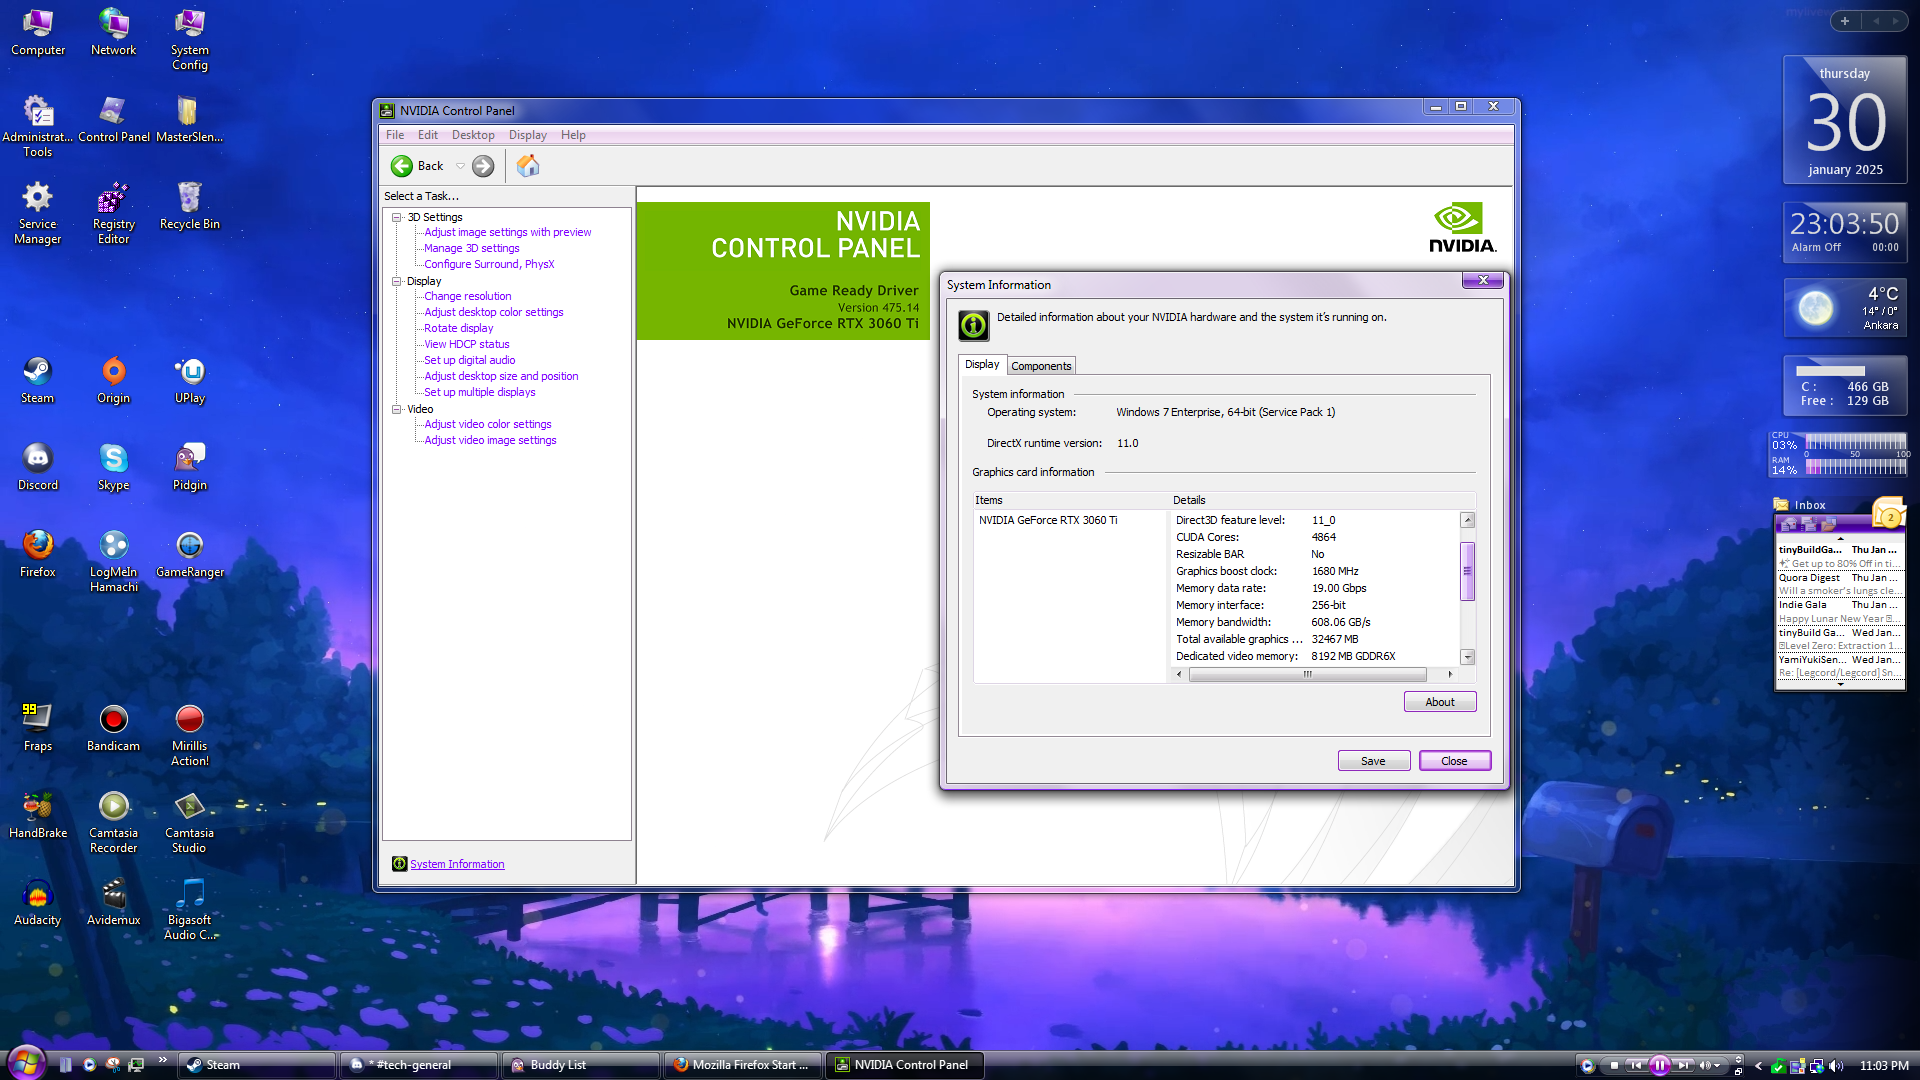Click the Origin desktop icon
The height and width of the screenshot is (1080, 1920).
pyautogui.click(x=113, y=381)
